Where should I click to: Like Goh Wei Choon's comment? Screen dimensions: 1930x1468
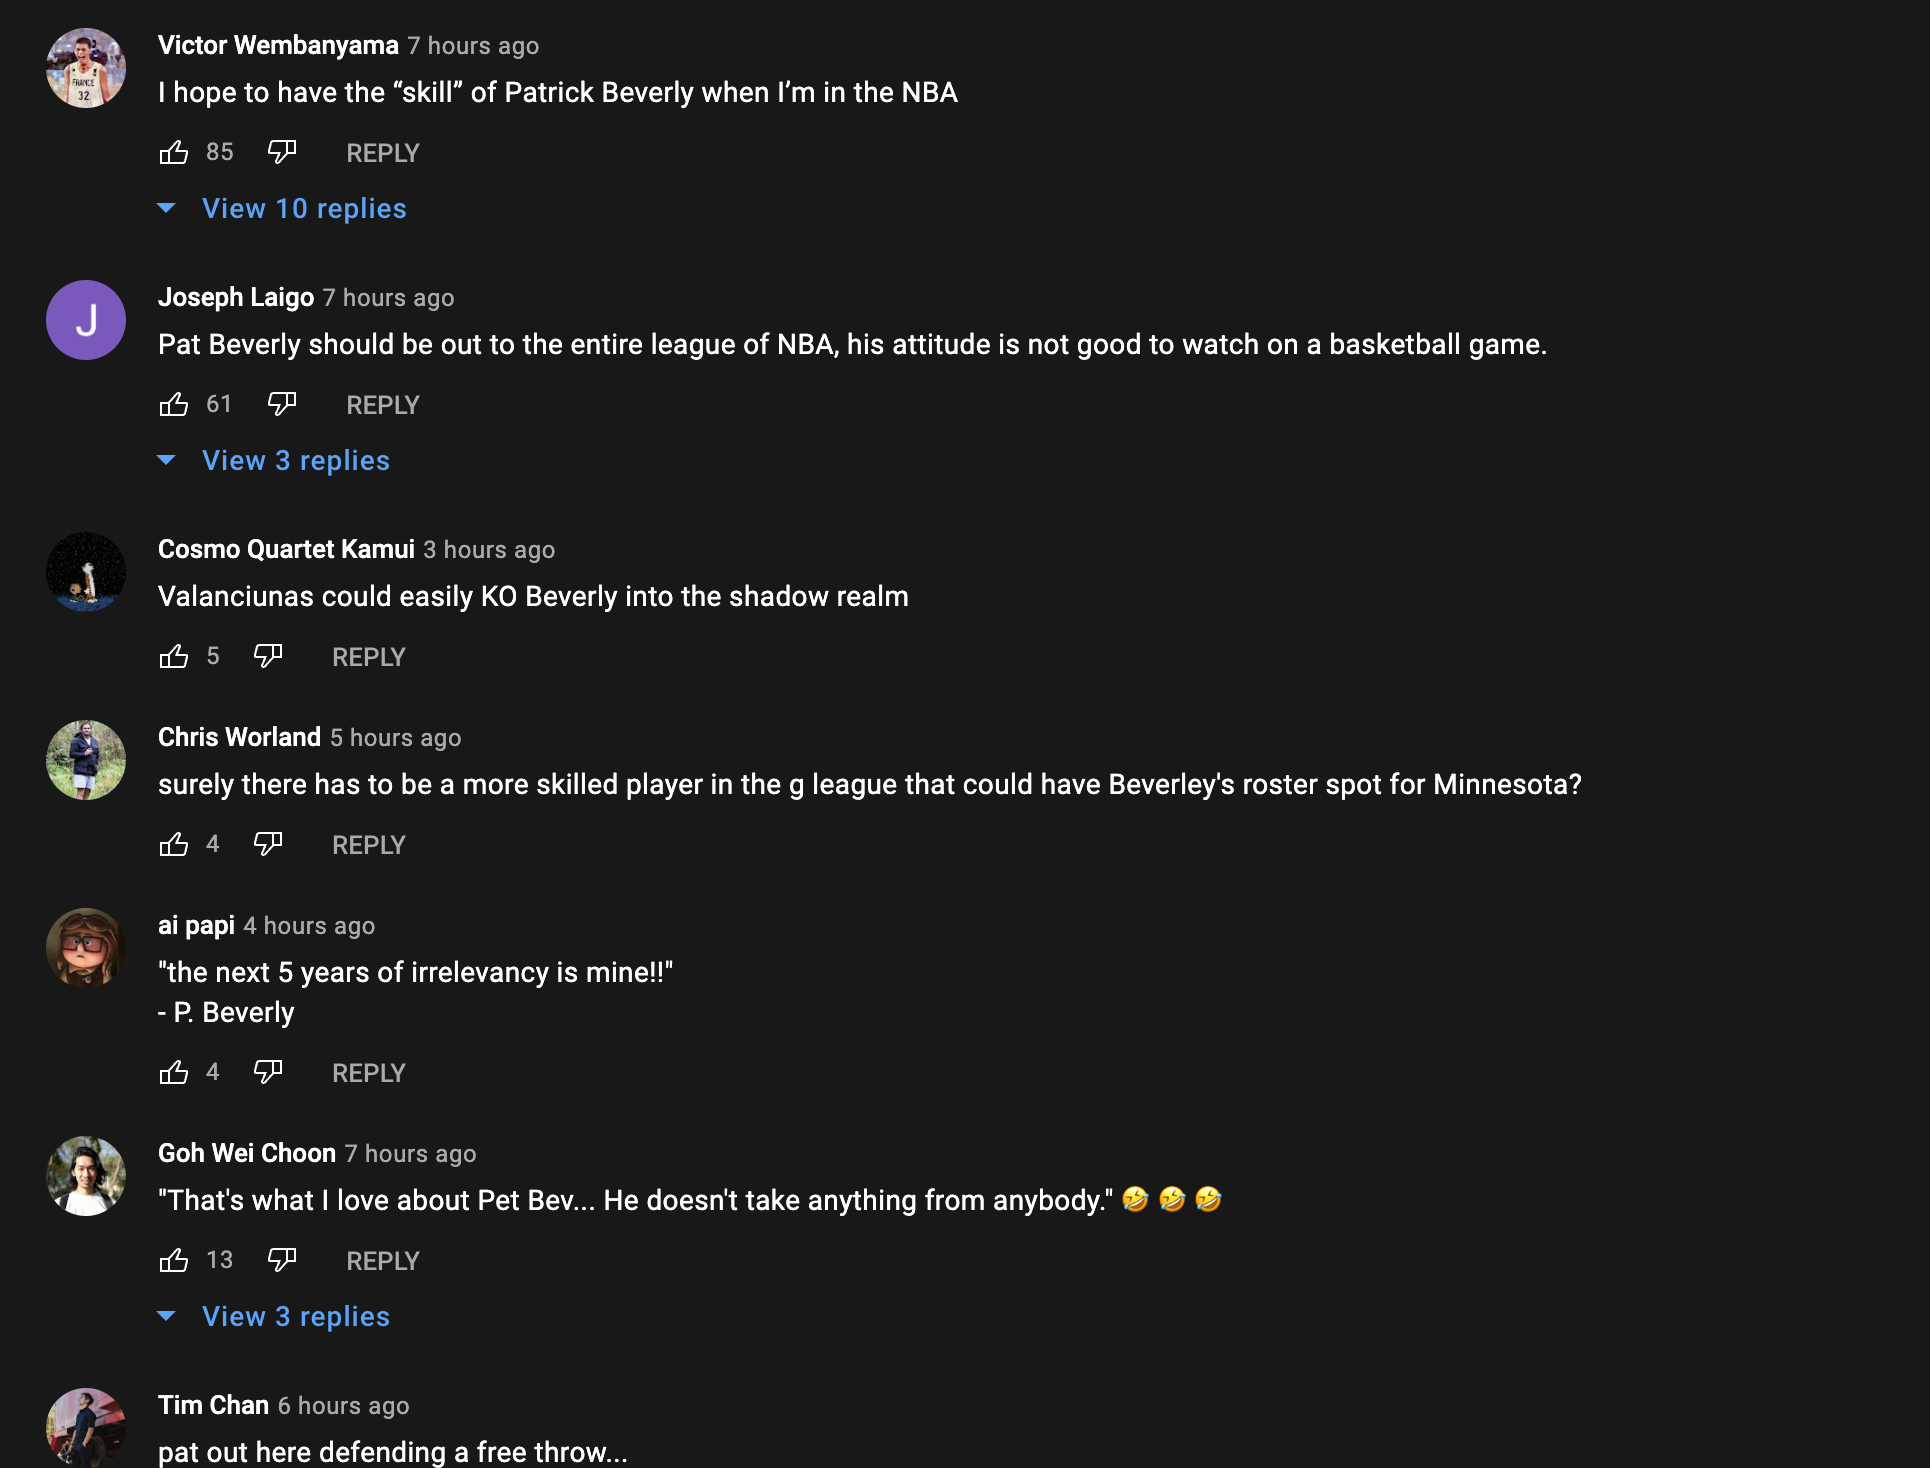pyautogui.click(x=174, y=1260)
